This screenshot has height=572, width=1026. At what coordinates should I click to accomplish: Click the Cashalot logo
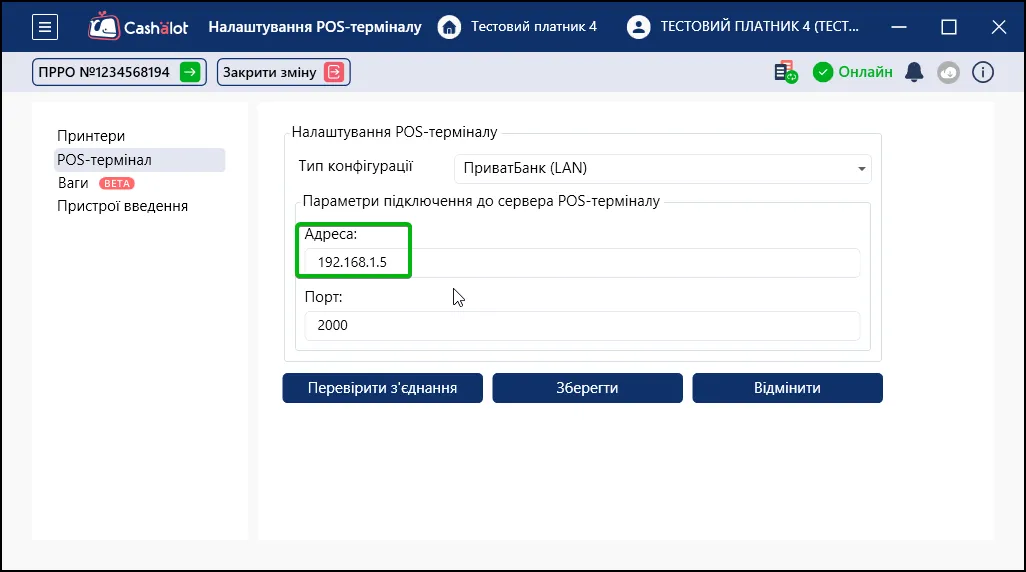tap(138, 27)
